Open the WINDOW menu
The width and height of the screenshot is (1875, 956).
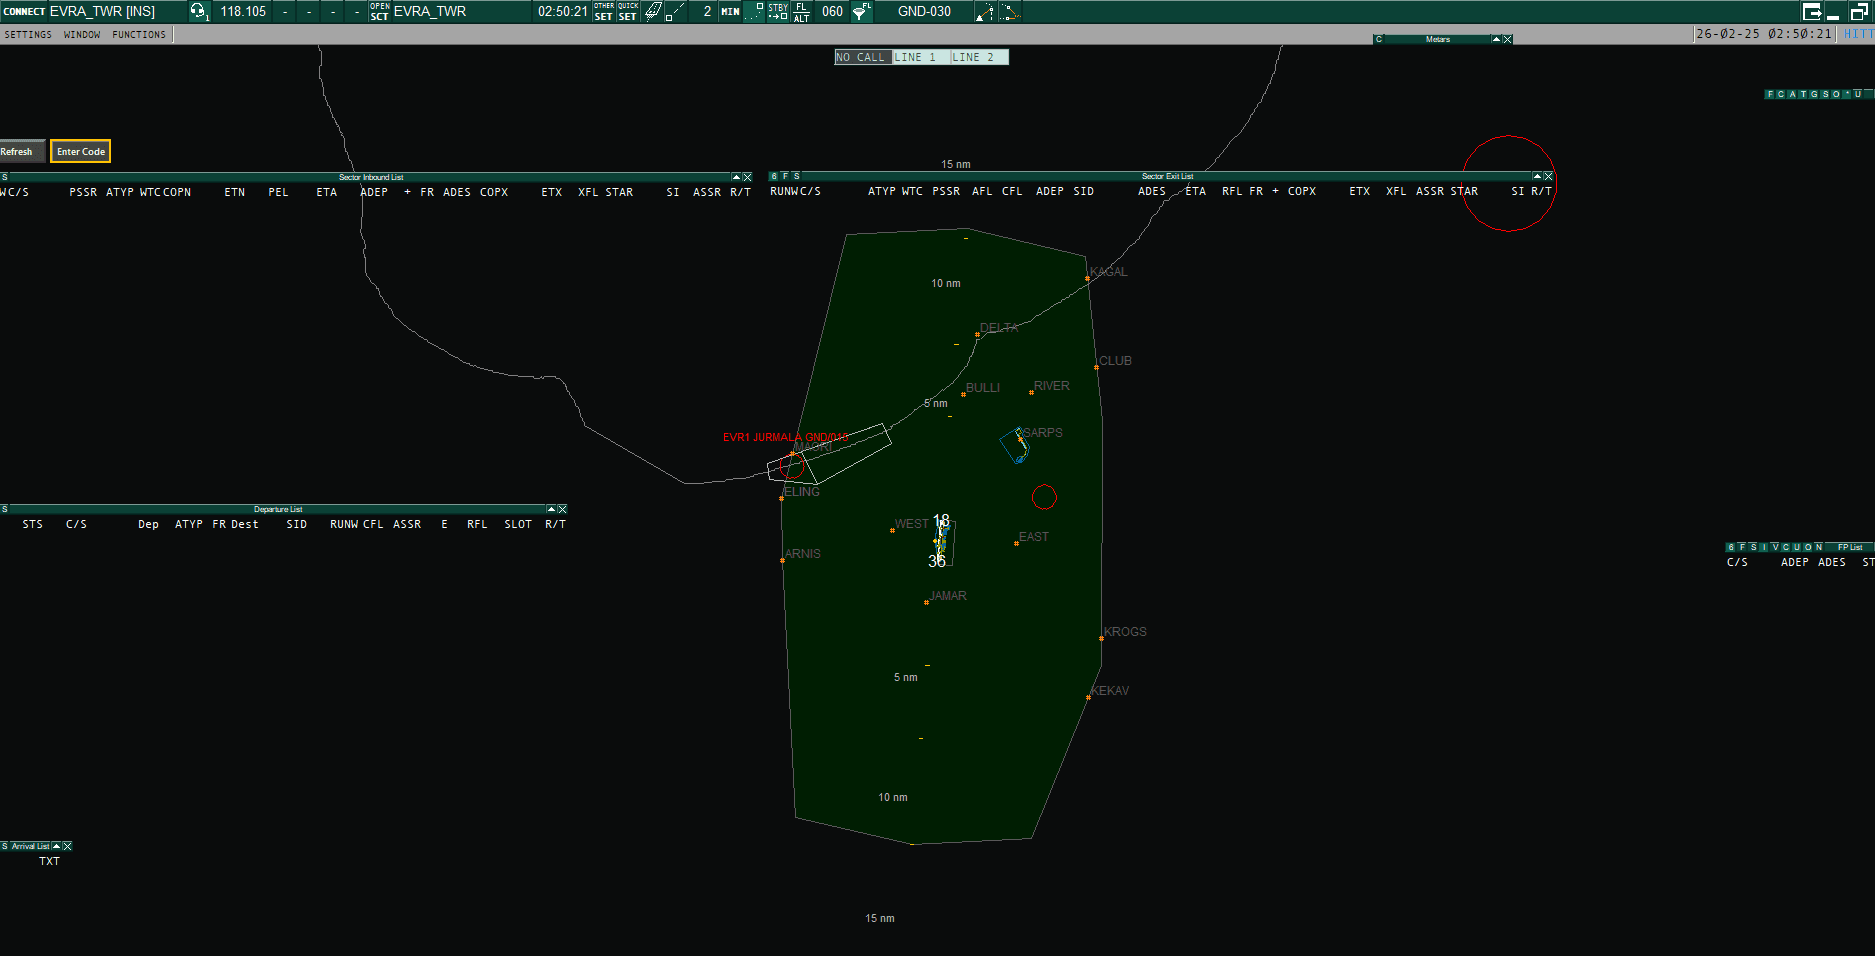(82, 34)
